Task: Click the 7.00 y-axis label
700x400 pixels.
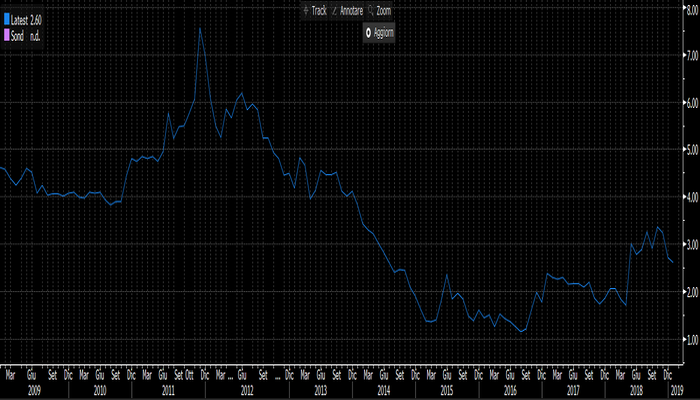Action: tap(690, 55)
